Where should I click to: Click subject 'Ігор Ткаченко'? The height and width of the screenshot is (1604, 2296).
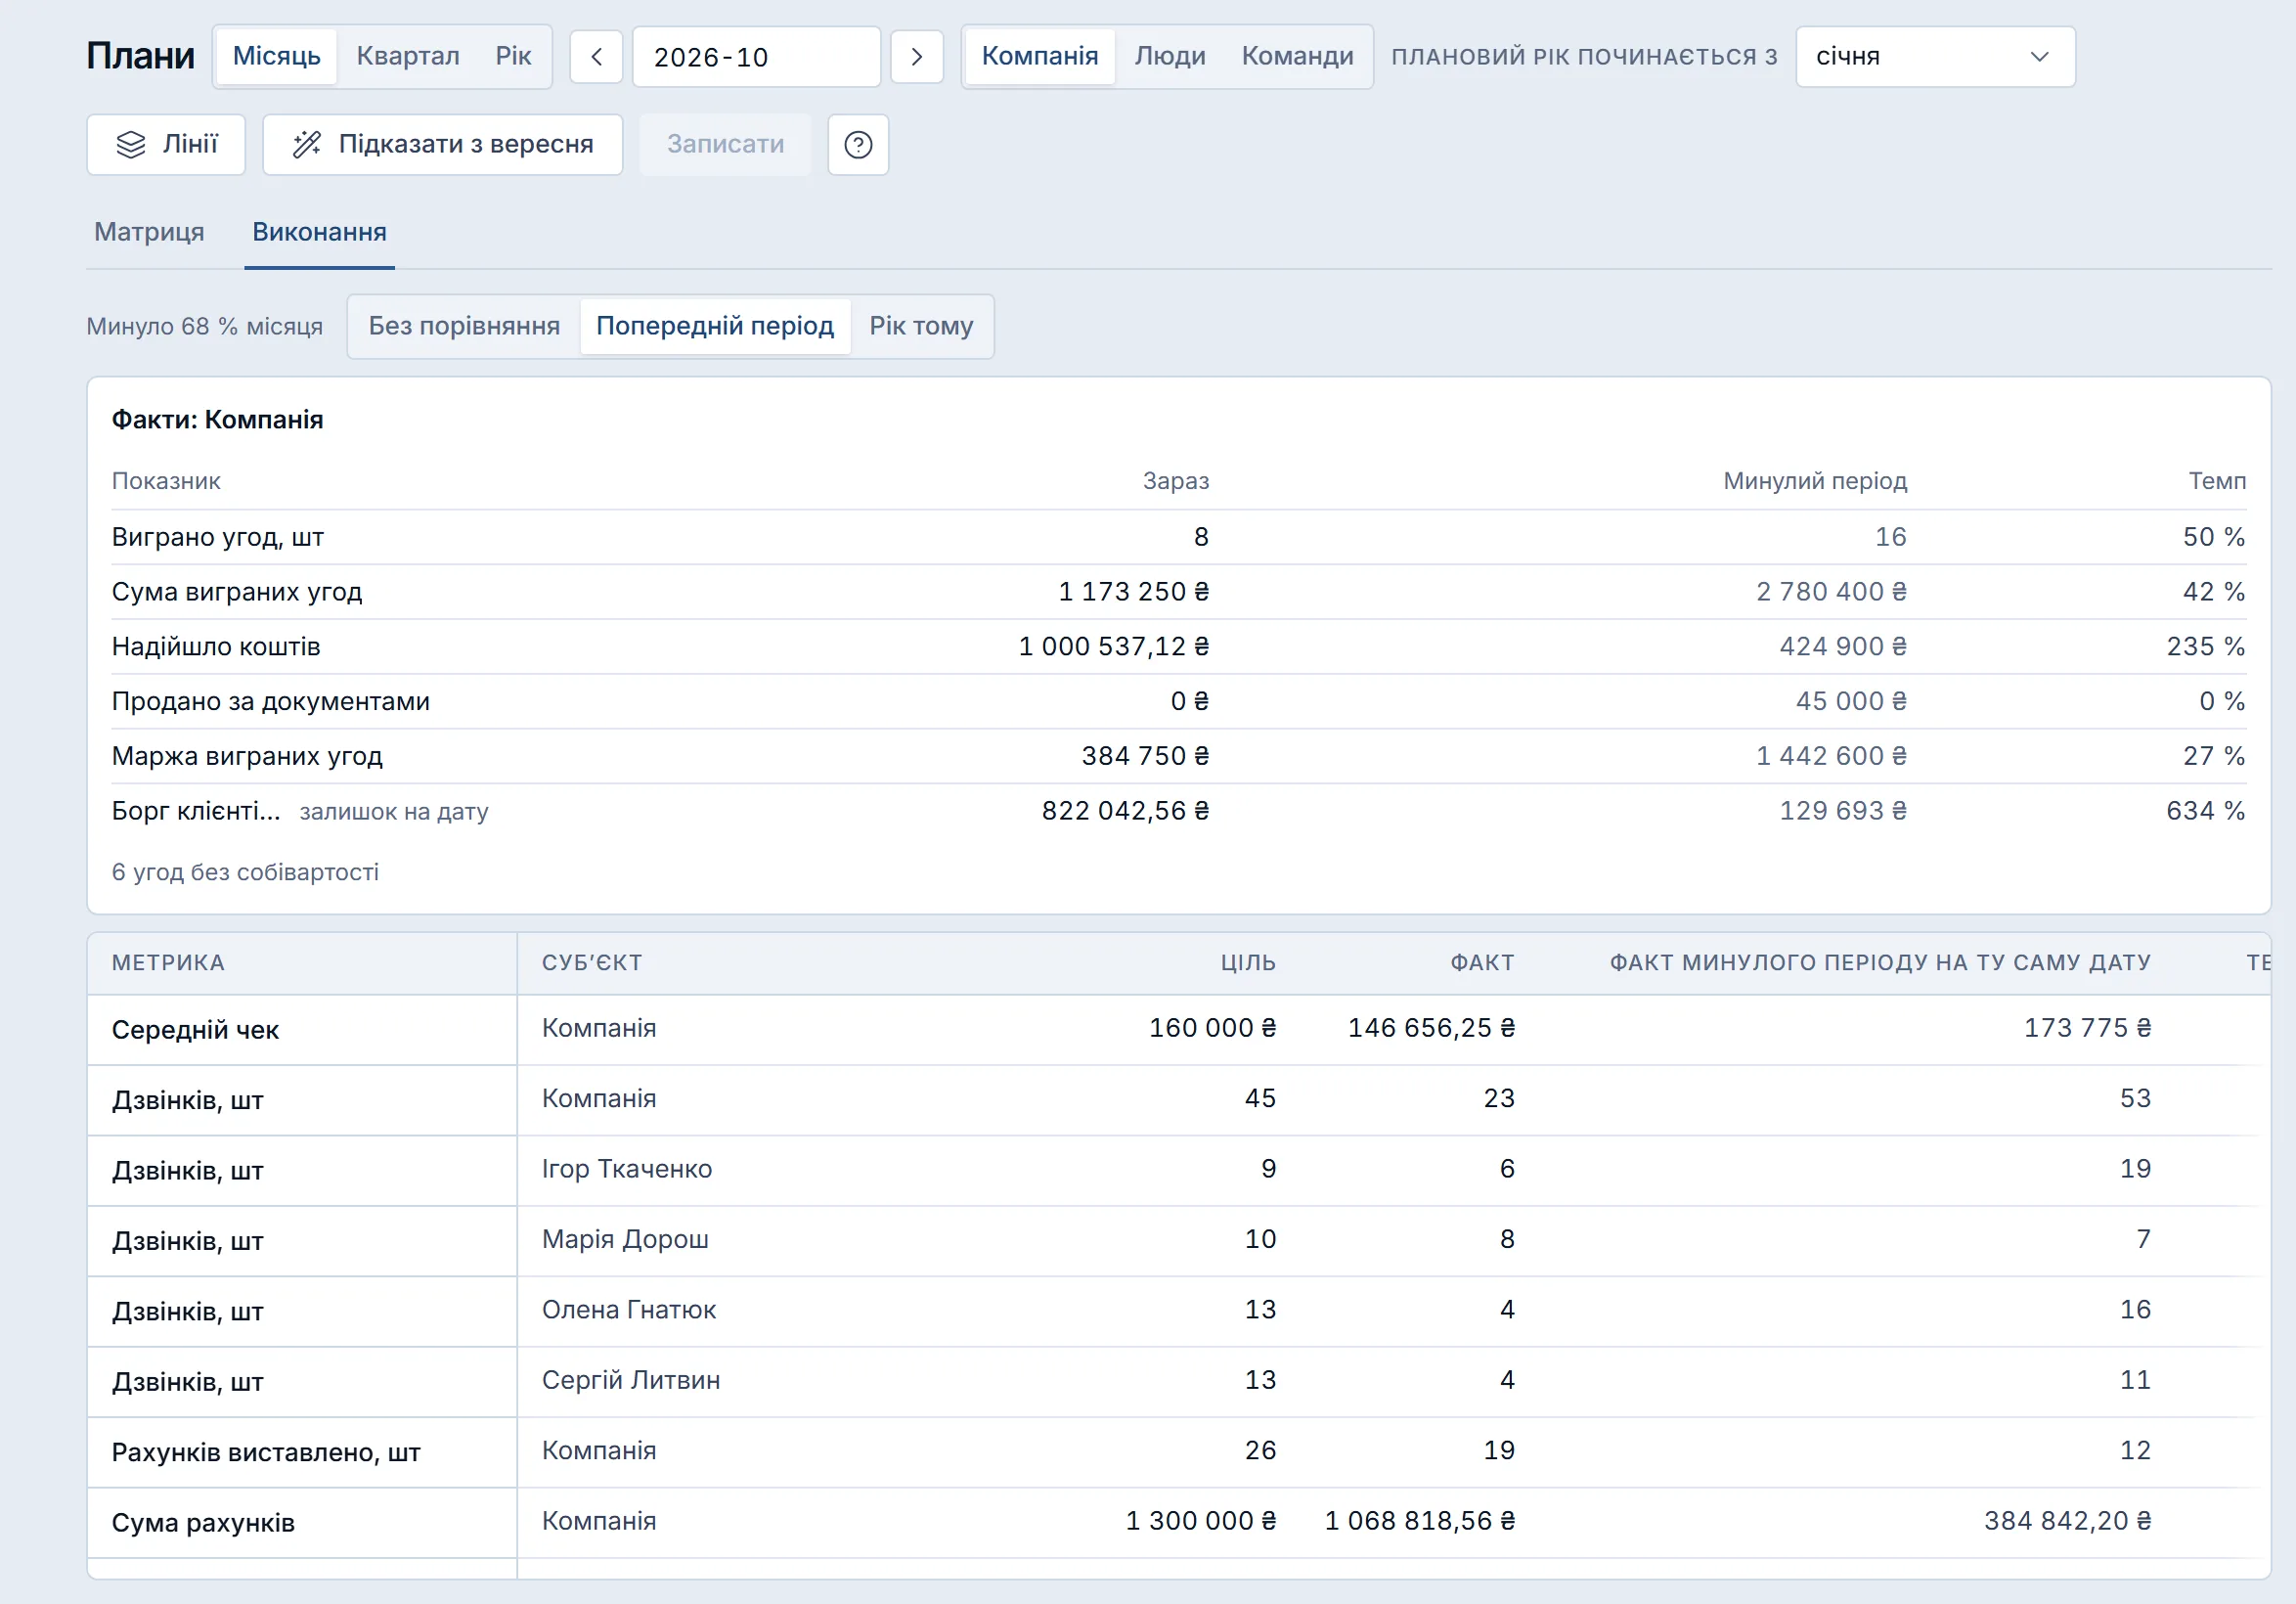[x=627, y=1169]
